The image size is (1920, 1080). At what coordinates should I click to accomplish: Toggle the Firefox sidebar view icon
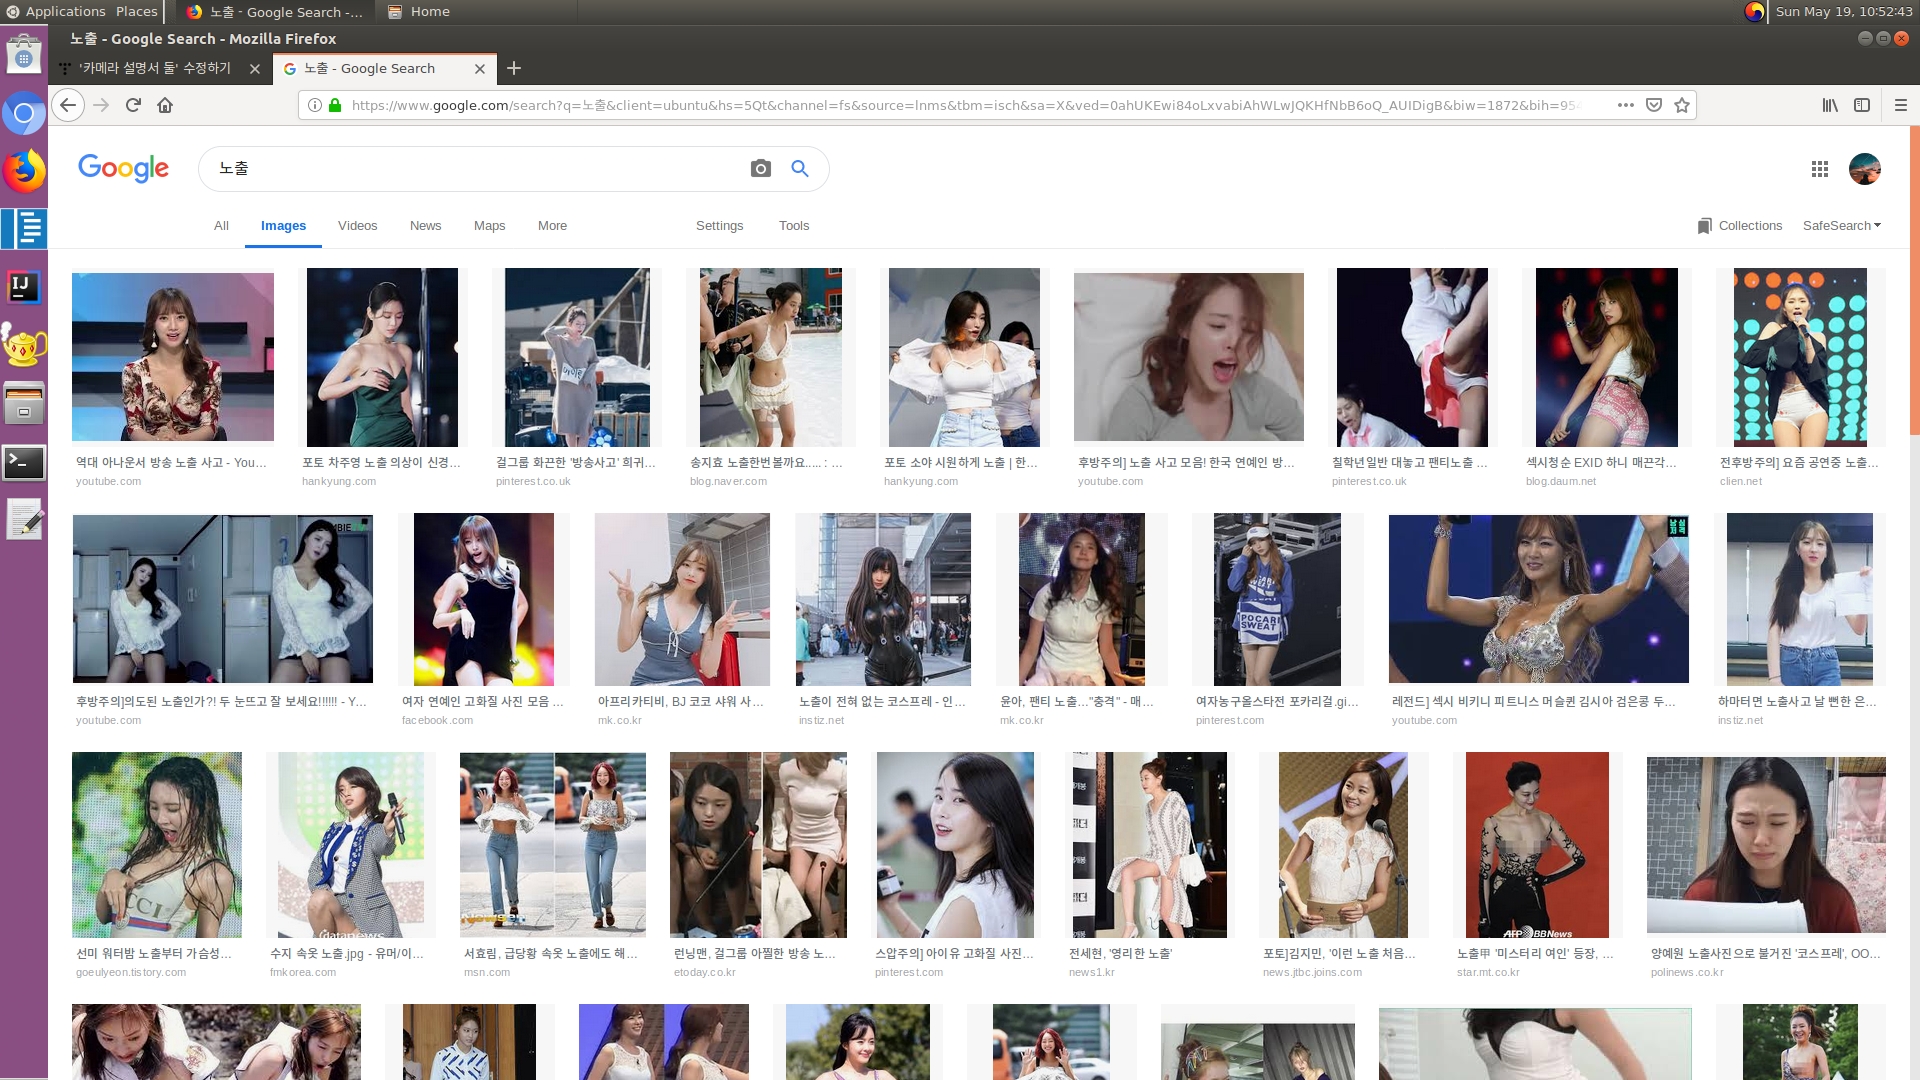click(x=1862, y=105)
